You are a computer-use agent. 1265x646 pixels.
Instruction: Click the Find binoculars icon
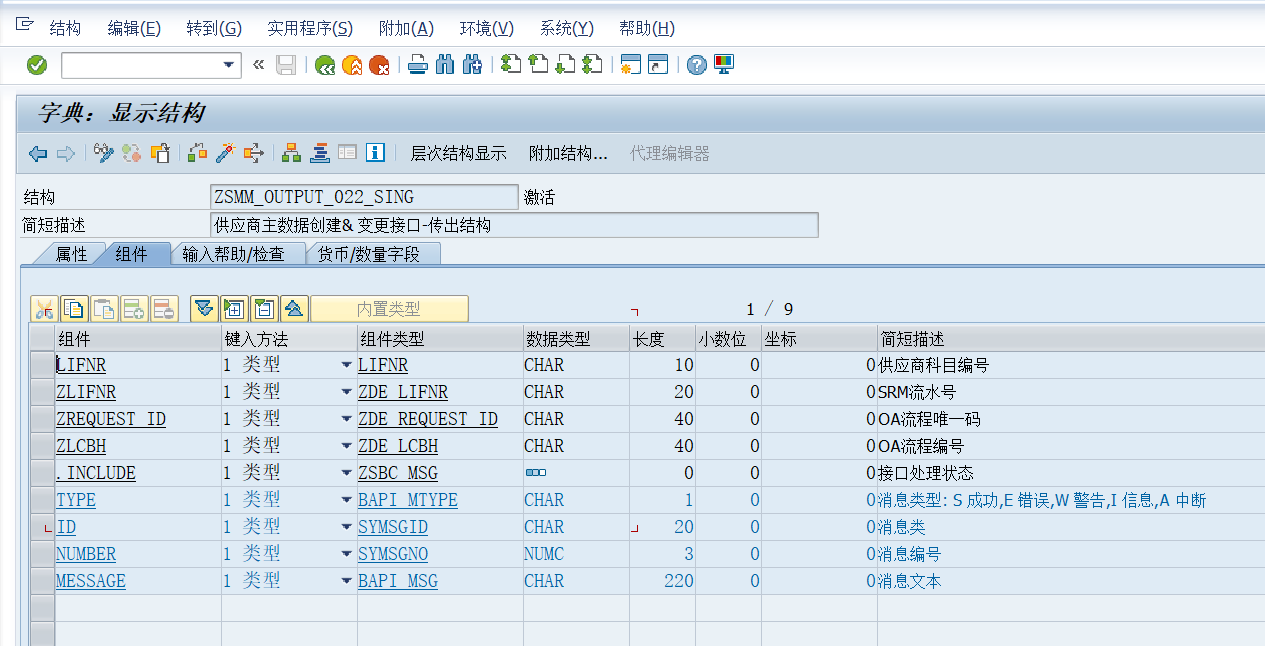click(x=445, y=65)
